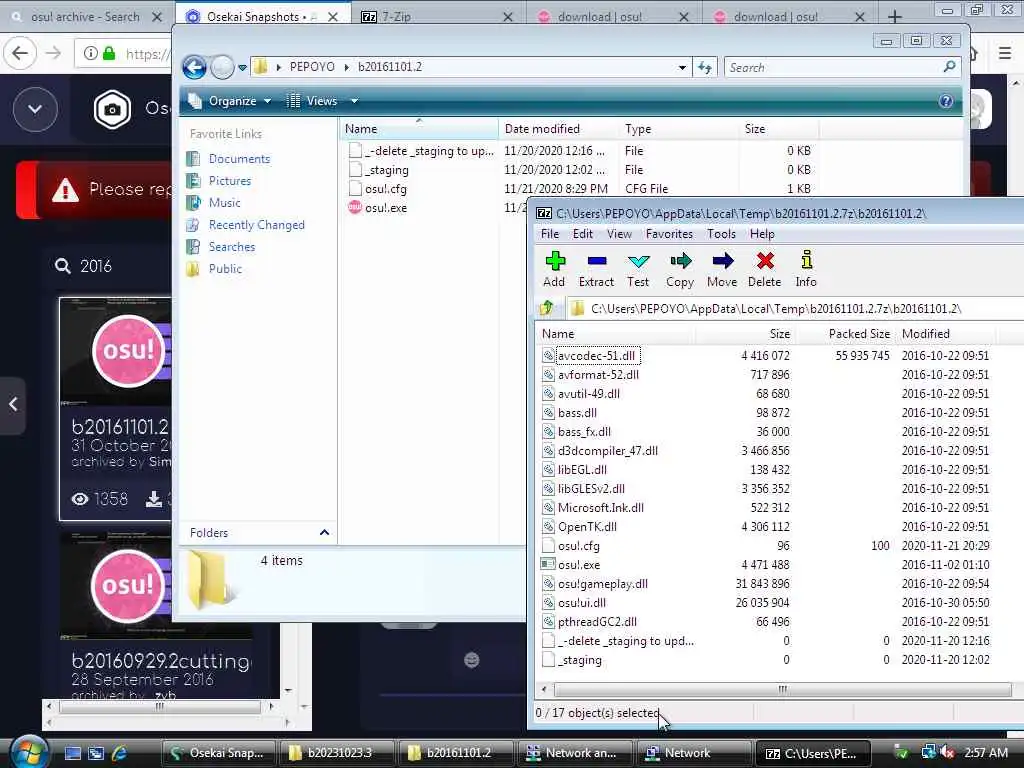Image resolution: width=1024 pixels, height=768 pixels.
Task: Open Explorer help question mark icon
Action: point(946,101)
